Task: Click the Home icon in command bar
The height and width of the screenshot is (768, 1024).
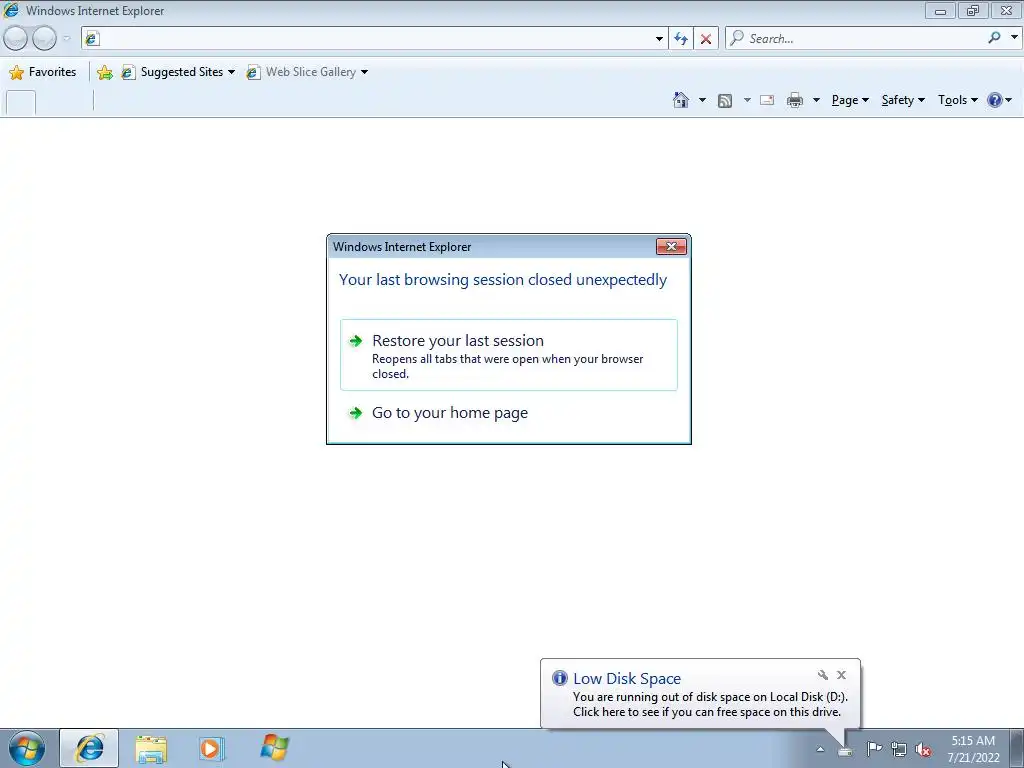Action: (681, 100)
